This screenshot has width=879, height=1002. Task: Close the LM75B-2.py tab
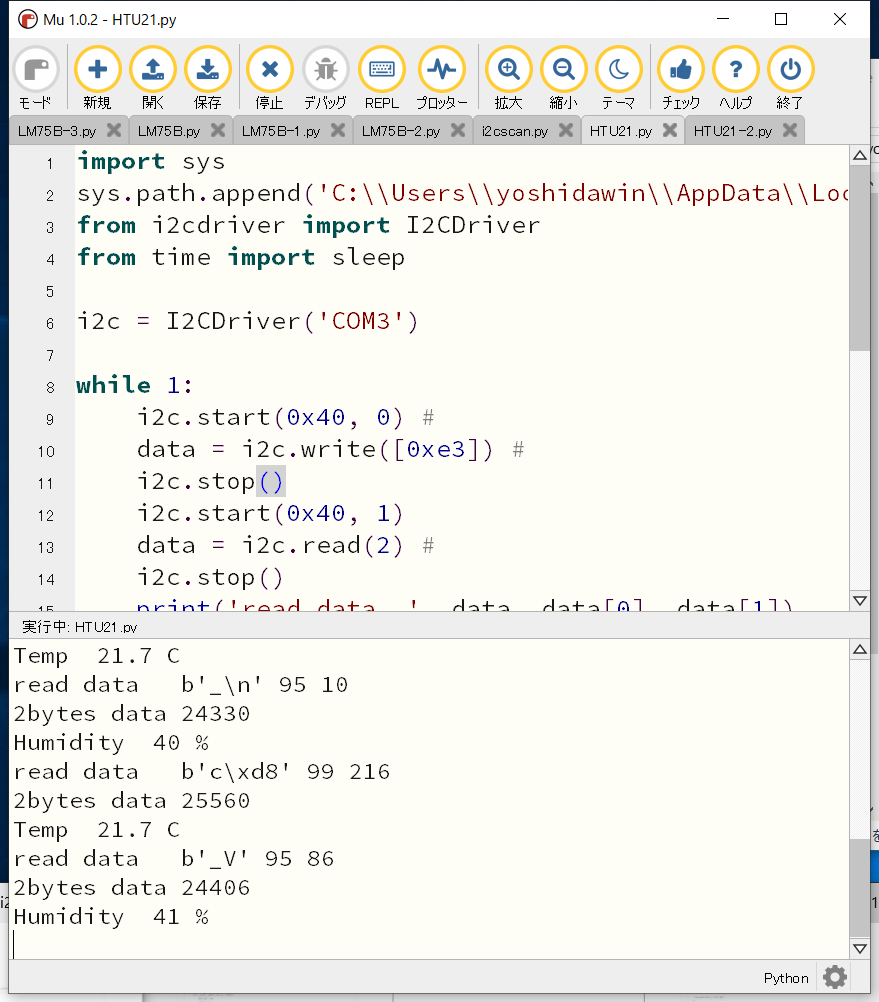click(457, 130)
